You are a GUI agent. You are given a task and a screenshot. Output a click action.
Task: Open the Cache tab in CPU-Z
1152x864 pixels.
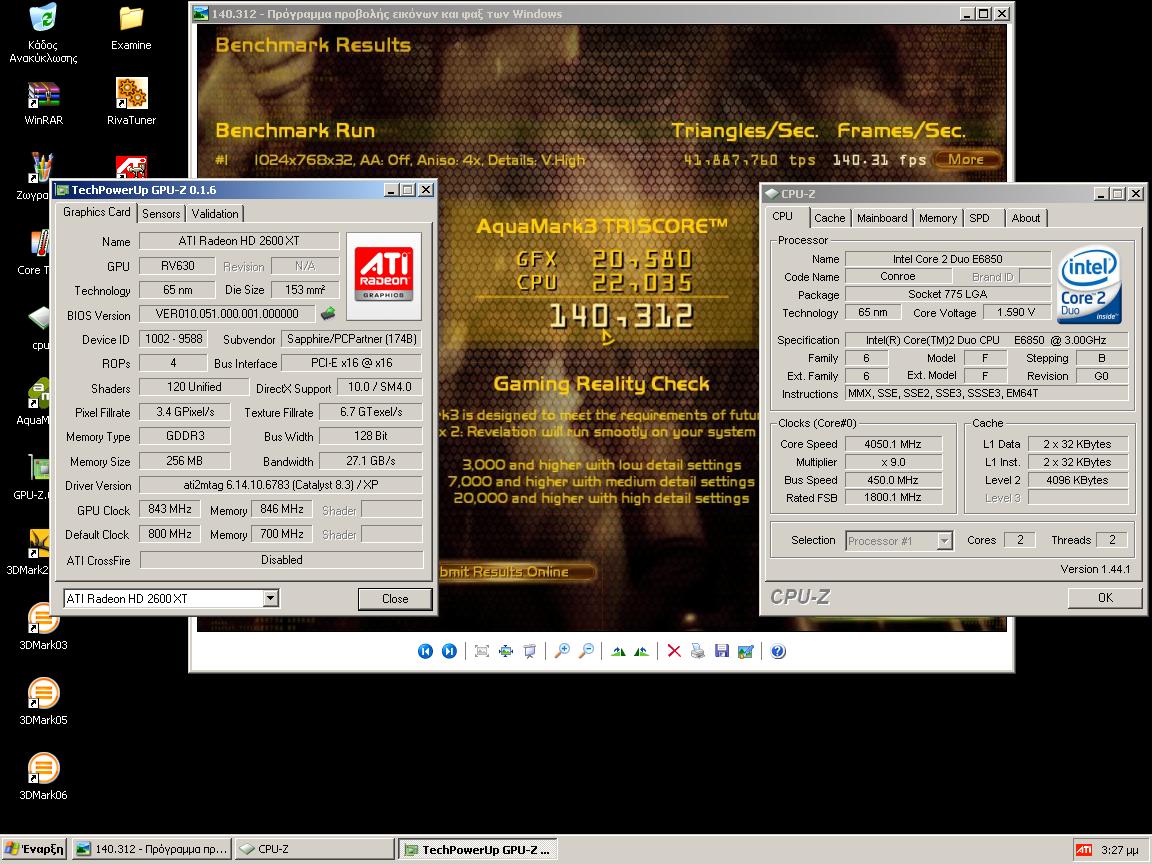click(829, 218)
